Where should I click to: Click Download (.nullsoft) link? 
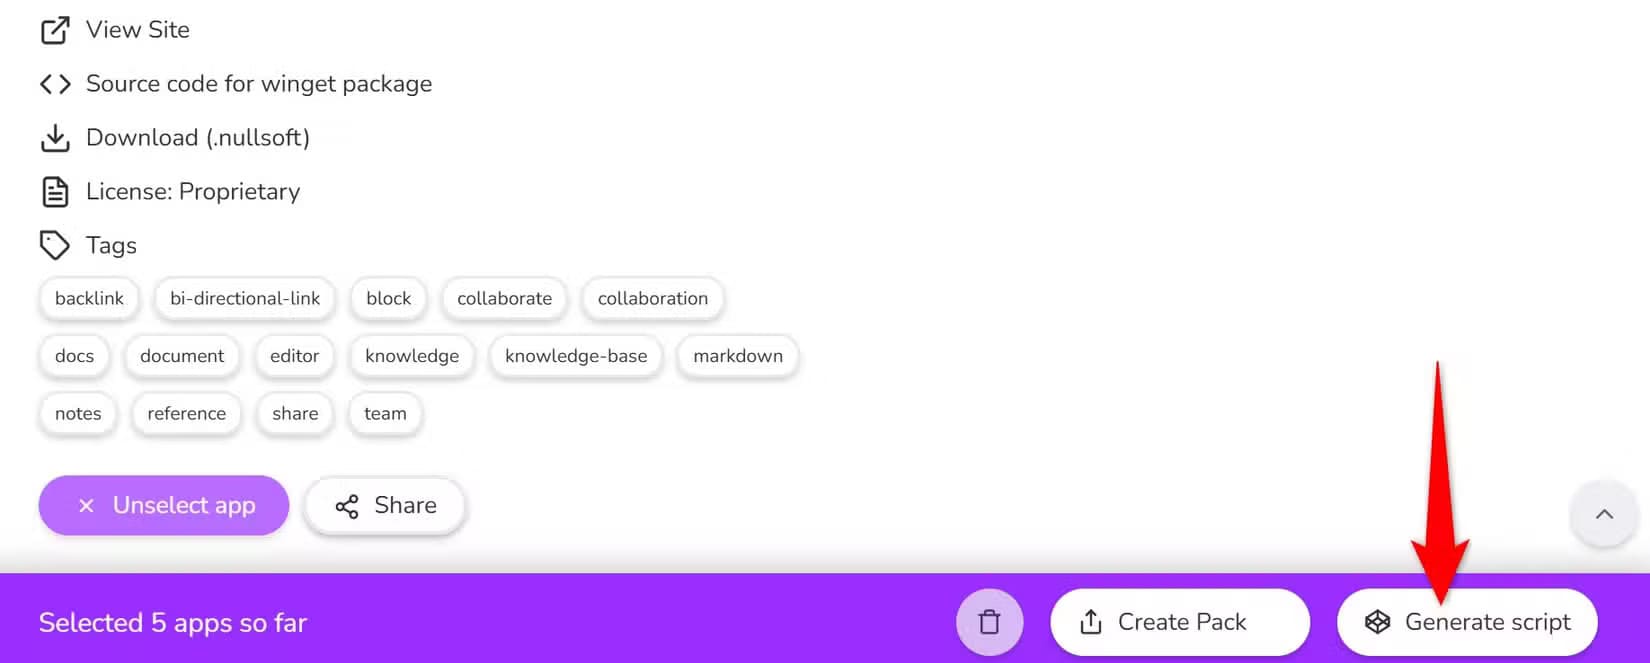198,138
